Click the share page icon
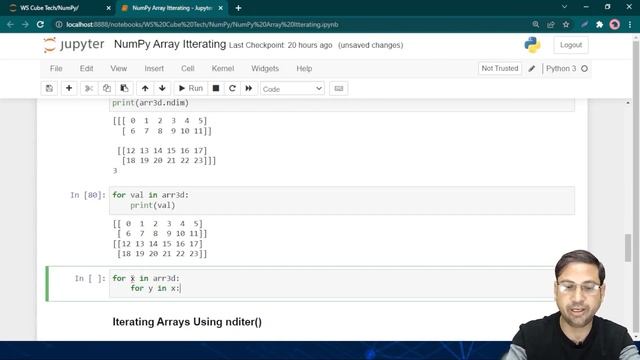The height and width of the screenshot is (360, 640). pos(551,24)
